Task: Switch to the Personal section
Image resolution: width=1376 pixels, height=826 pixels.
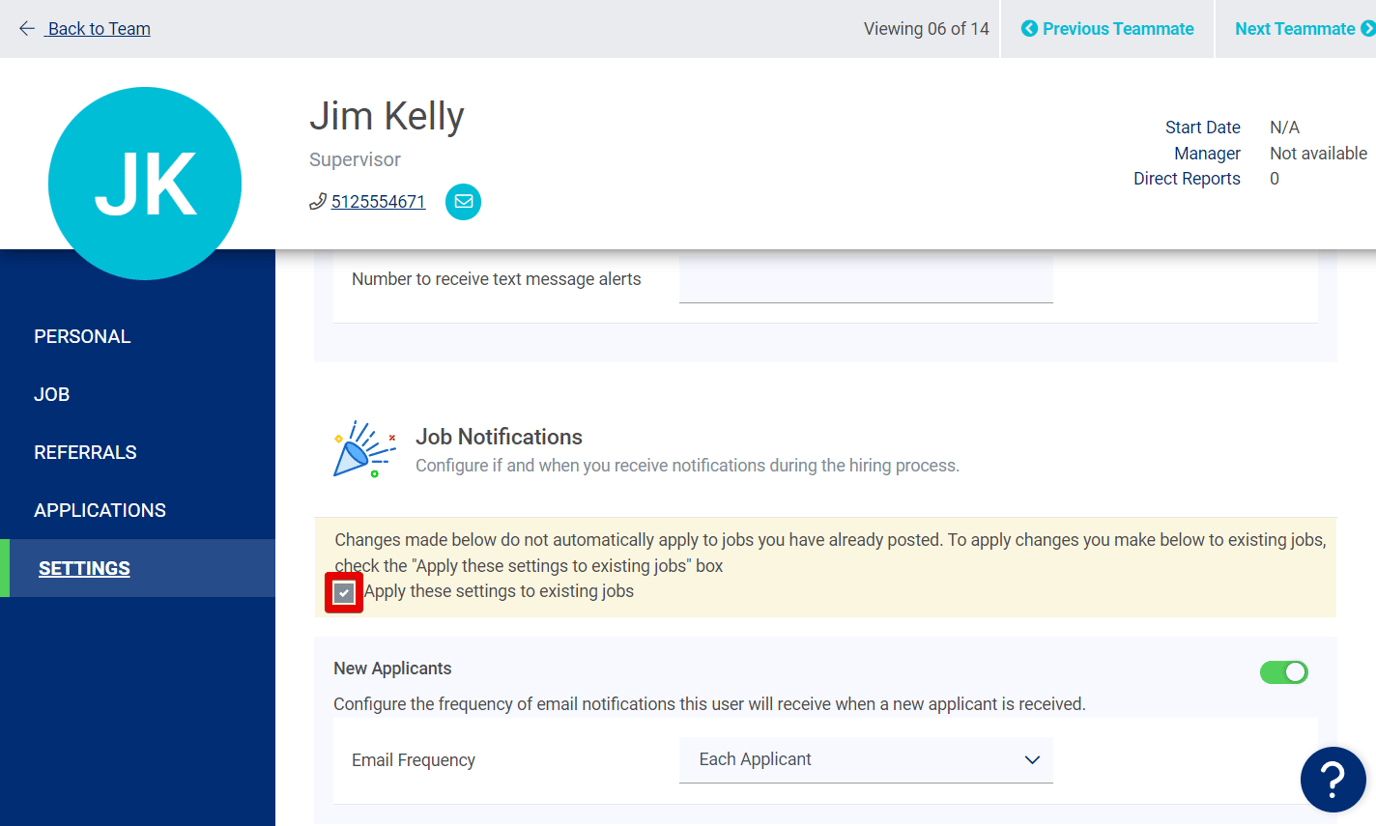Action: click(82, 336)
